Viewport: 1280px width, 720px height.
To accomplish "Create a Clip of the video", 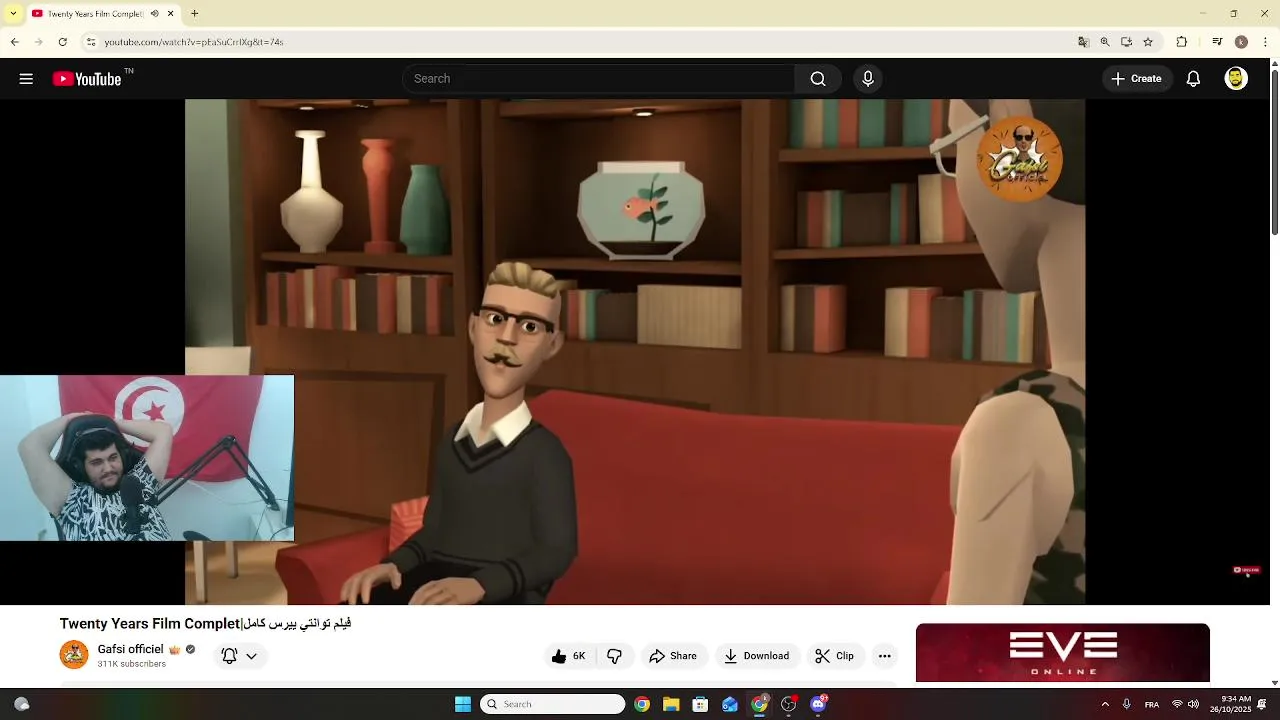I will tap(835, 656).
